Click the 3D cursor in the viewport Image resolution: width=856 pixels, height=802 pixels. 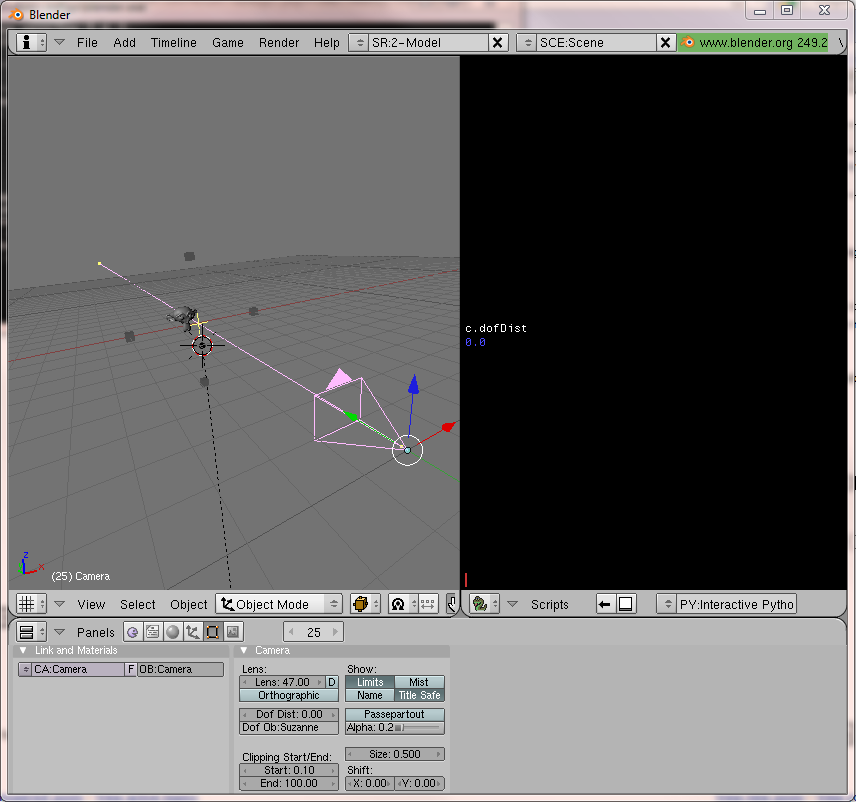[202, 346]
